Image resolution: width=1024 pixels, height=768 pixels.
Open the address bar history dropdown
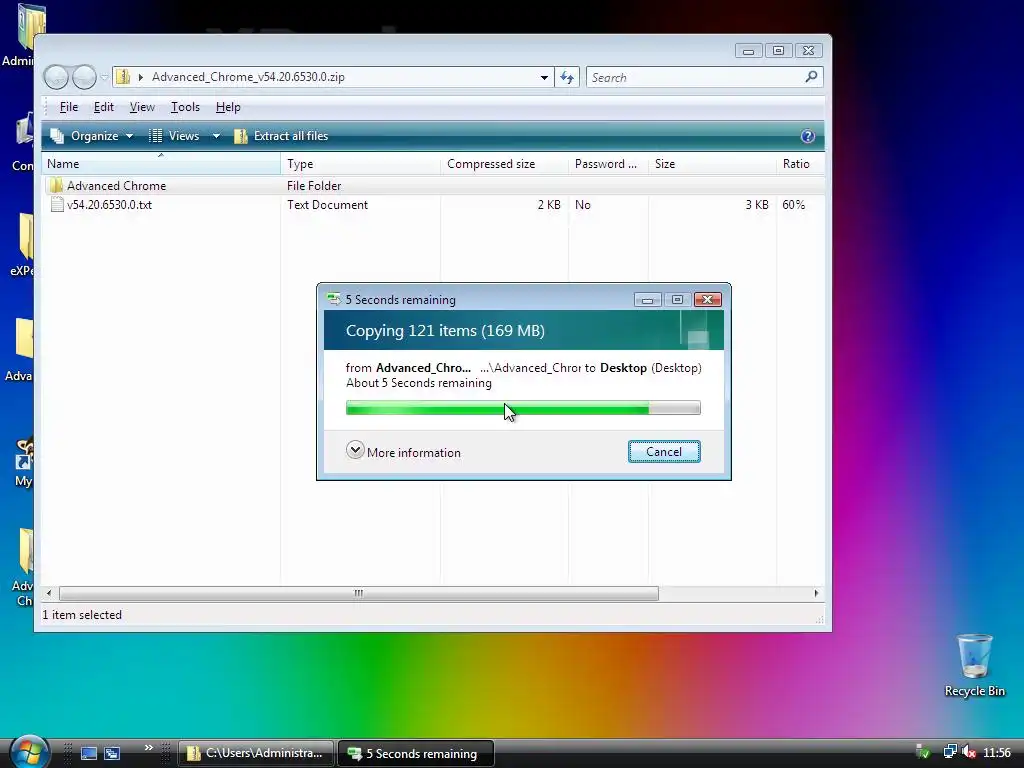(x=544, y=78)
